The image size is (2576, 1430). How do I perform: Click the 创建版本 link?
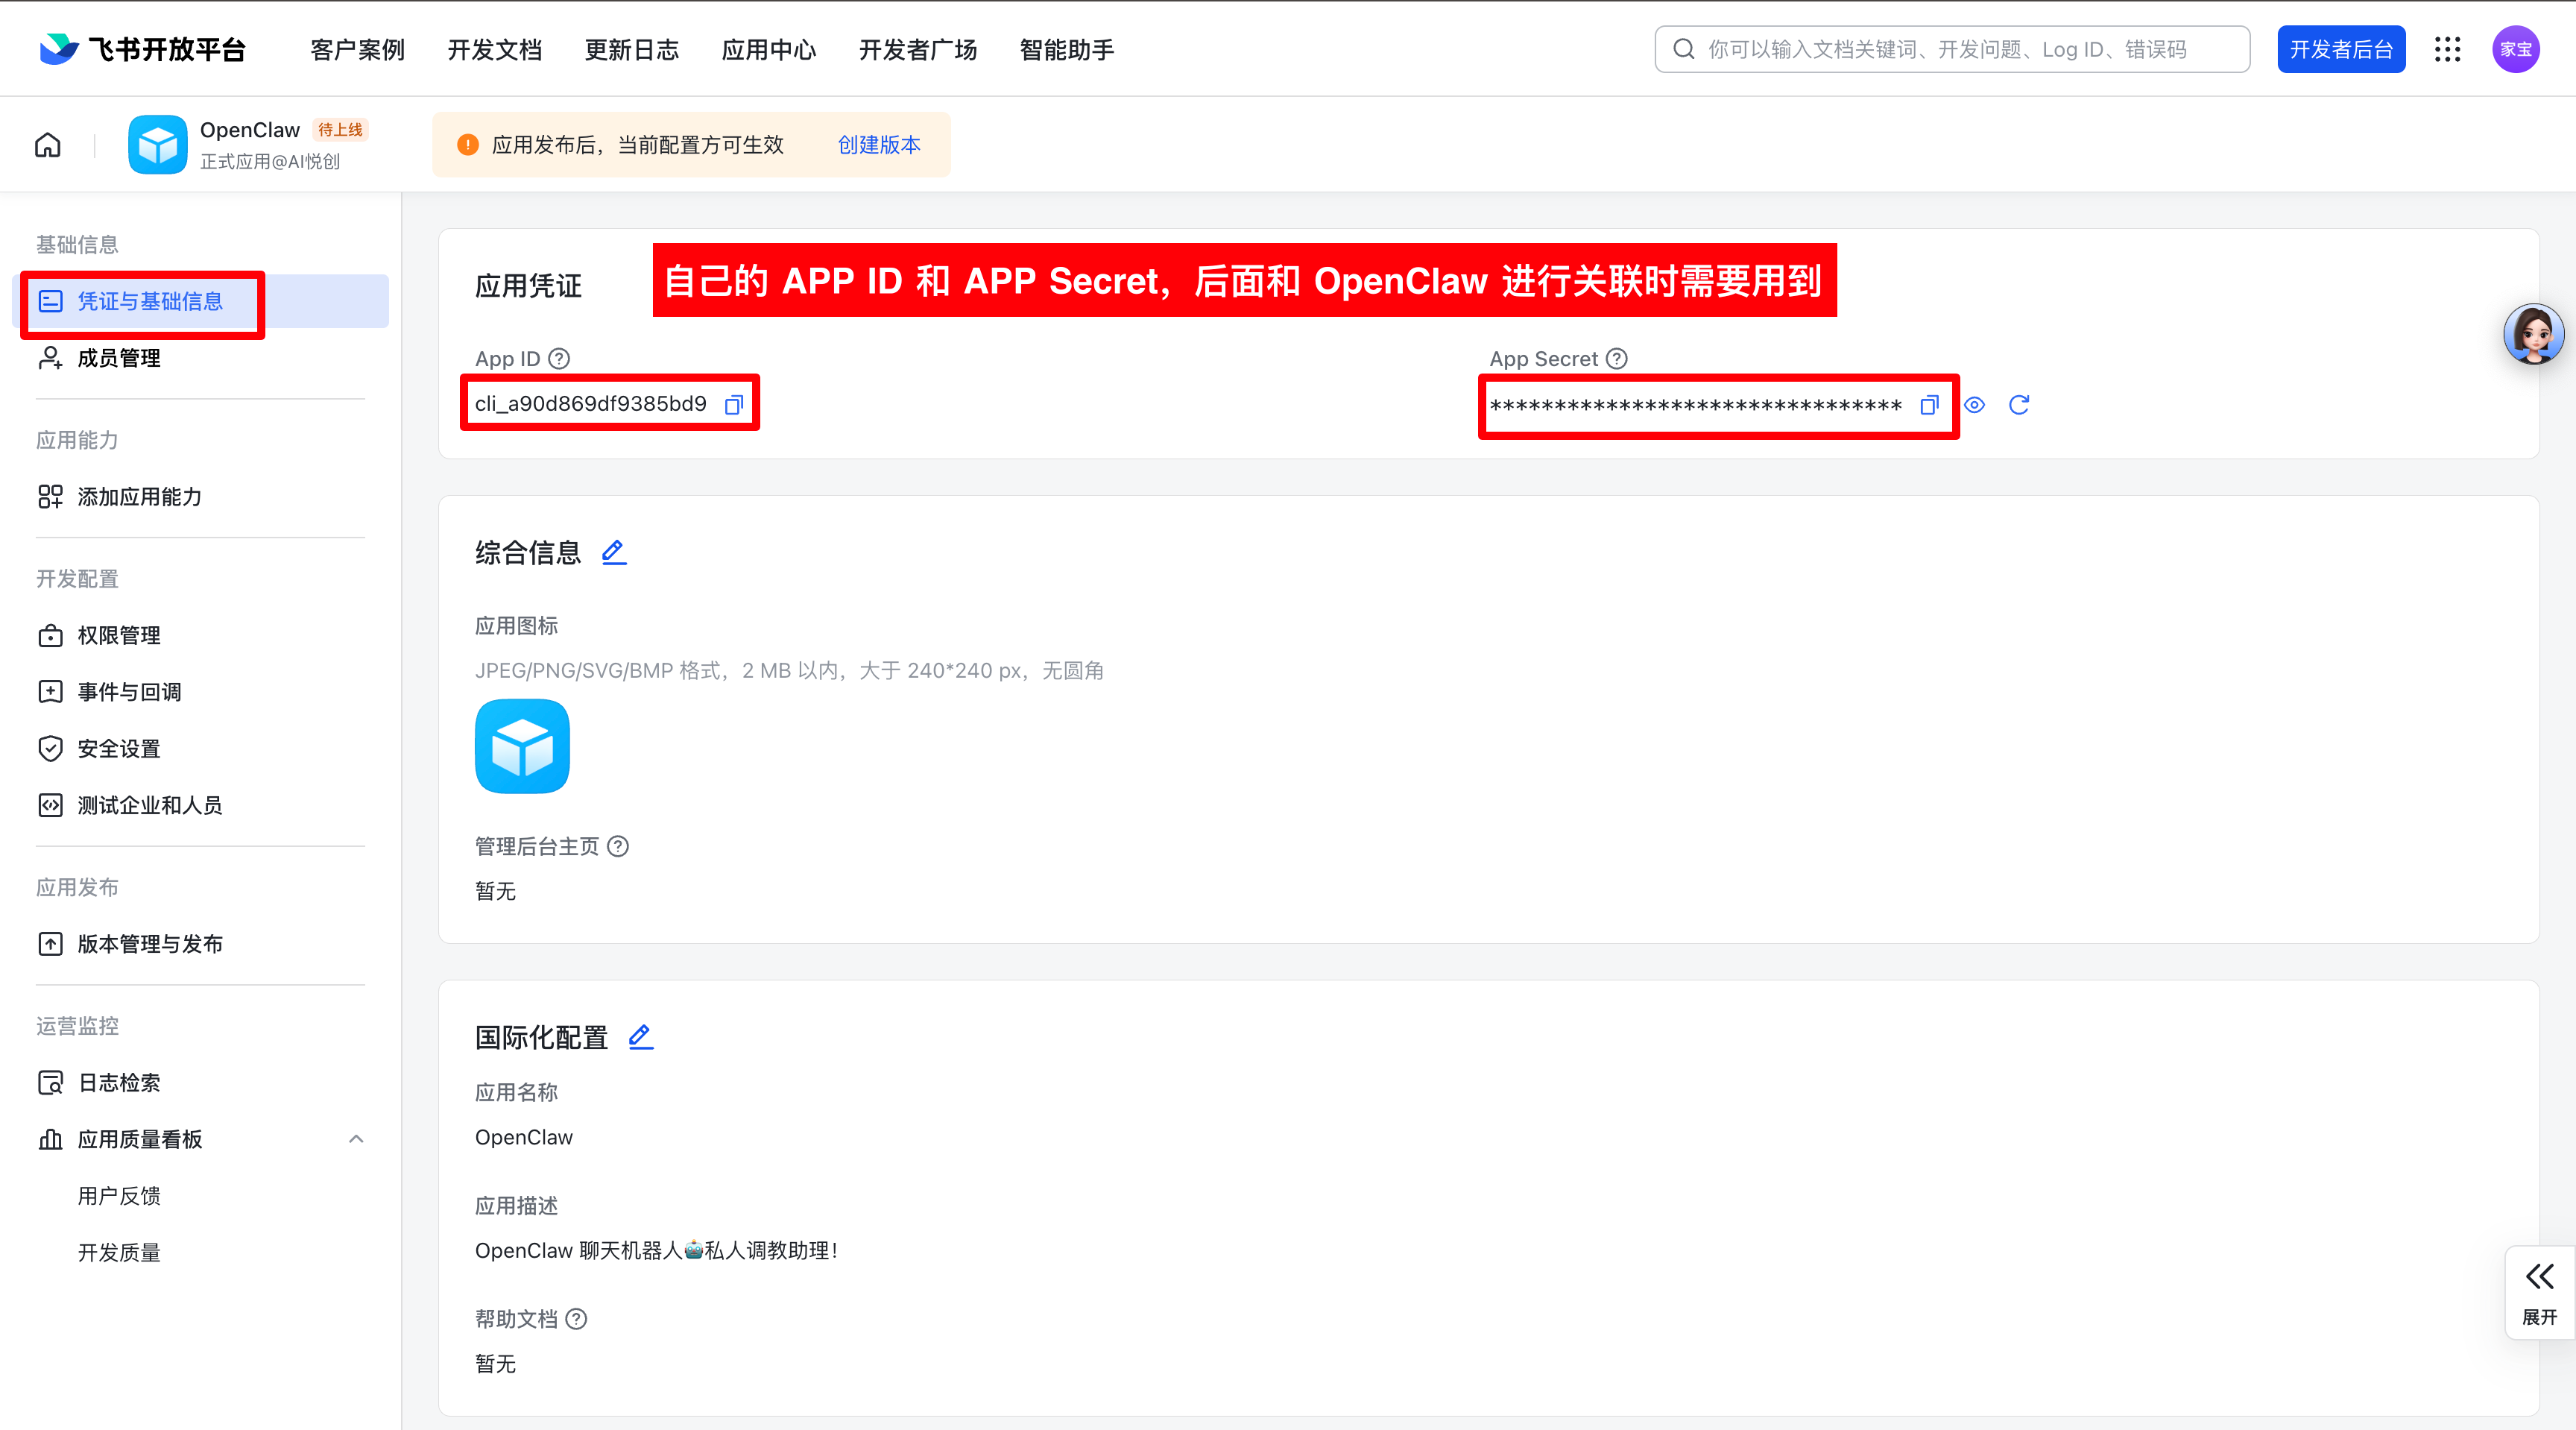click(x=879, y=145)
